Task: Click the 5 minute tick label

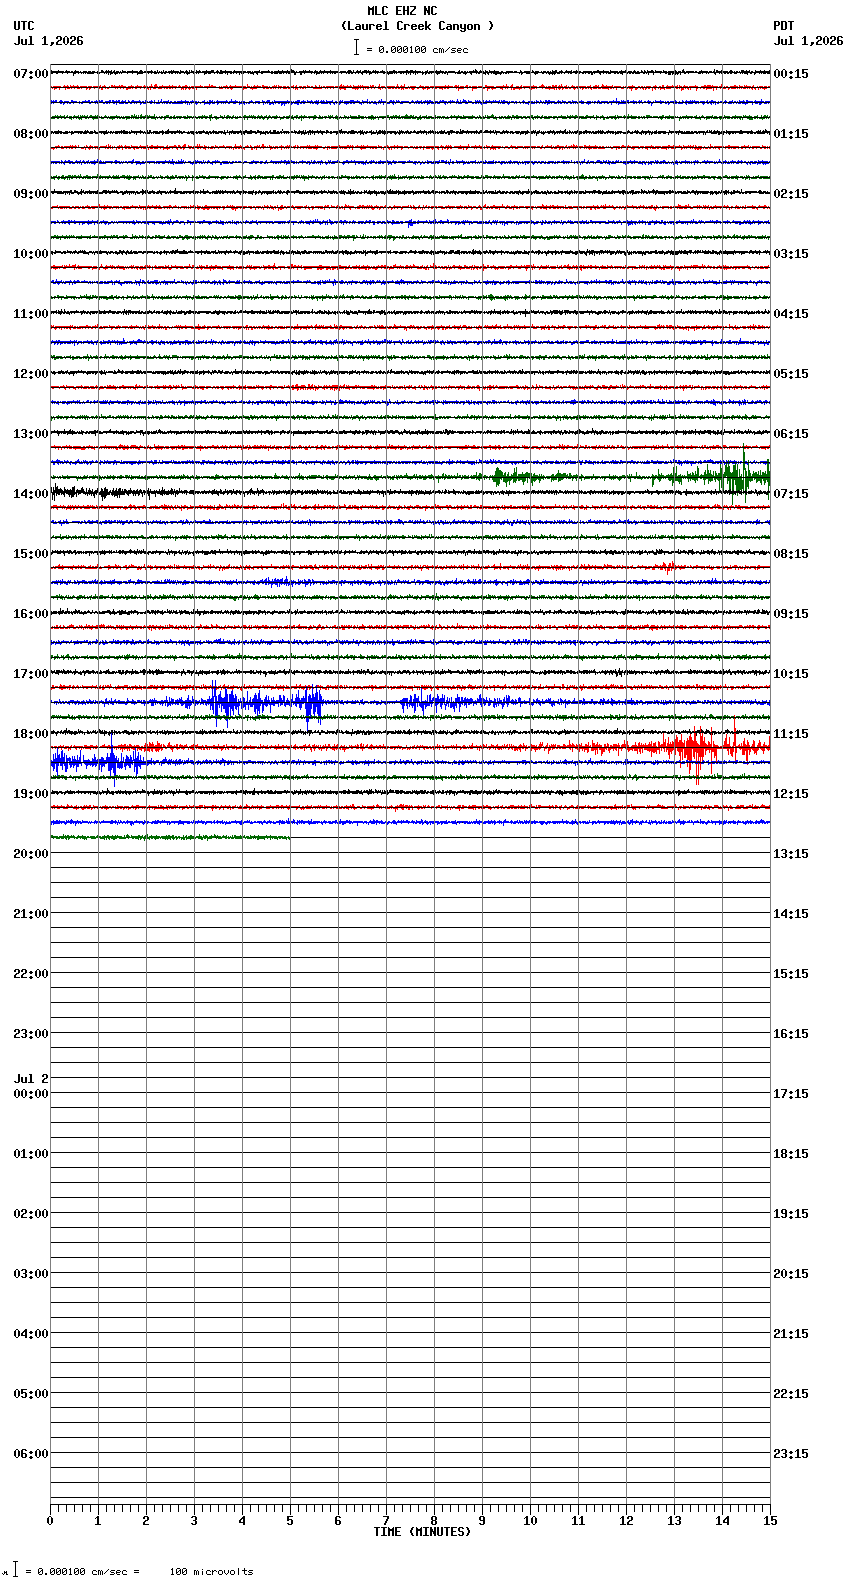Action: pos(290,1521)
